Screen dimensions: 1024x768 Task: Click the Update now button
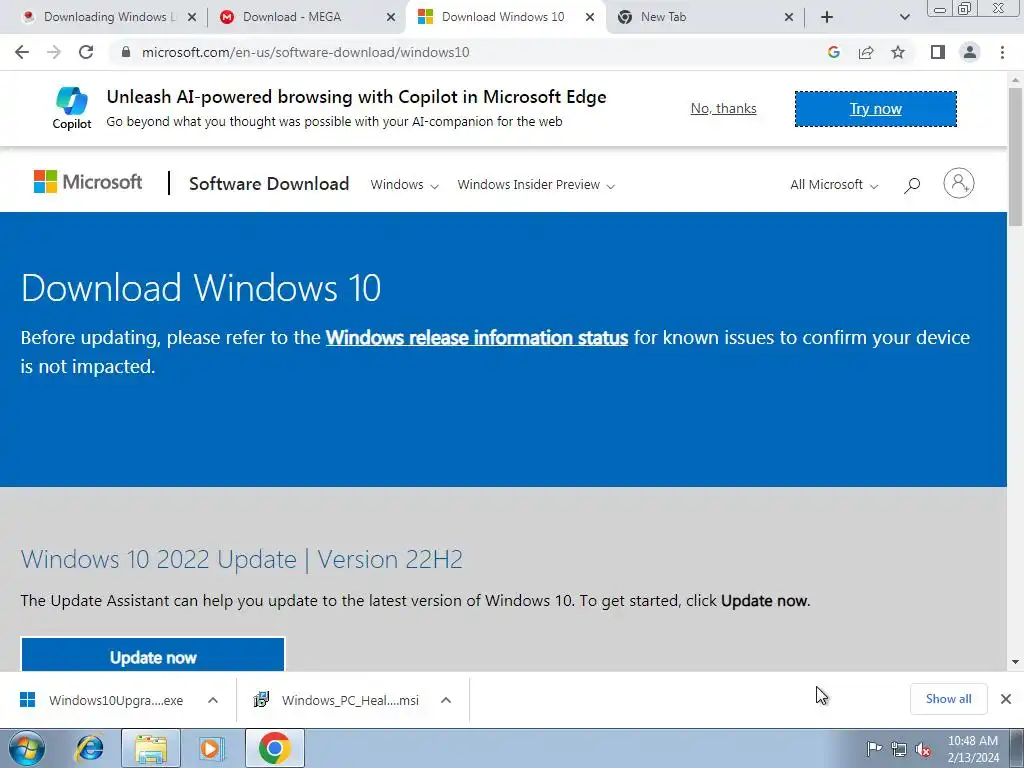[x=153, y=654]
